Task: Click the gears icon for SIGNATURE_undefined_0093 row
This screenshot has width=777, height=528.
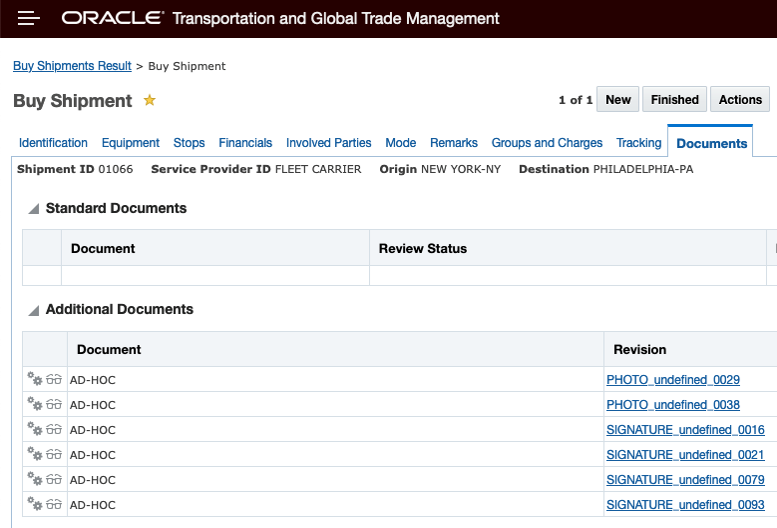Action: [x=35, y=504]
